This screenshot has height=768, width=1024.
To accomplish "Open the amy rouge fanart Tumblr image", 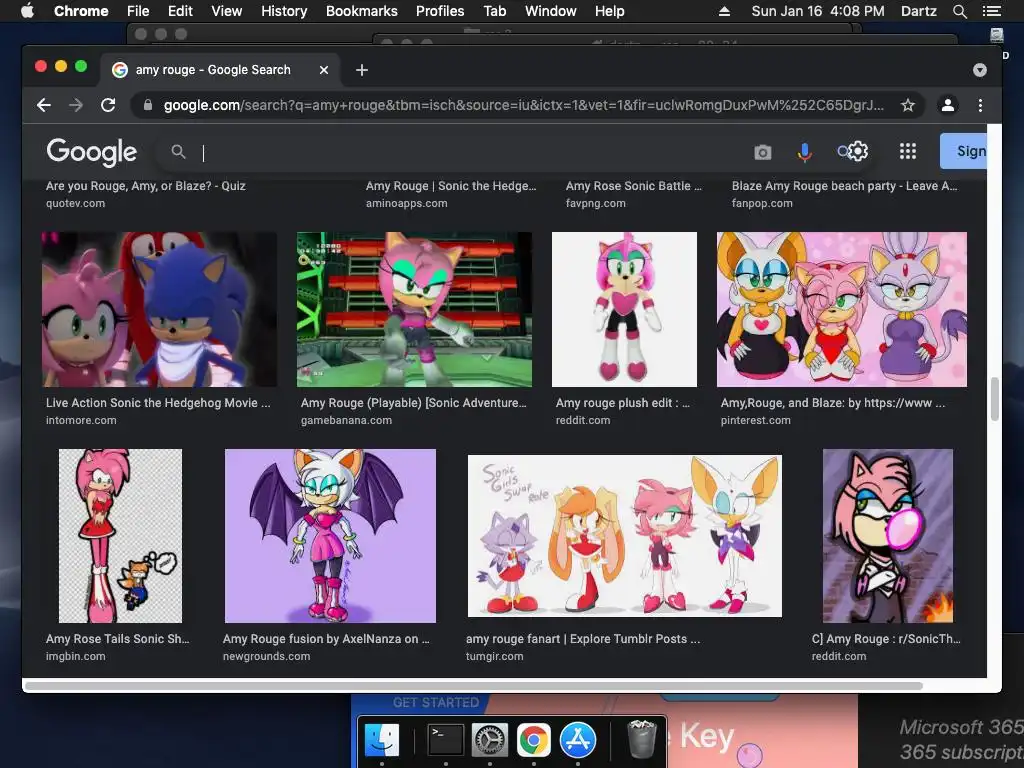I will [x=625, y=536].
